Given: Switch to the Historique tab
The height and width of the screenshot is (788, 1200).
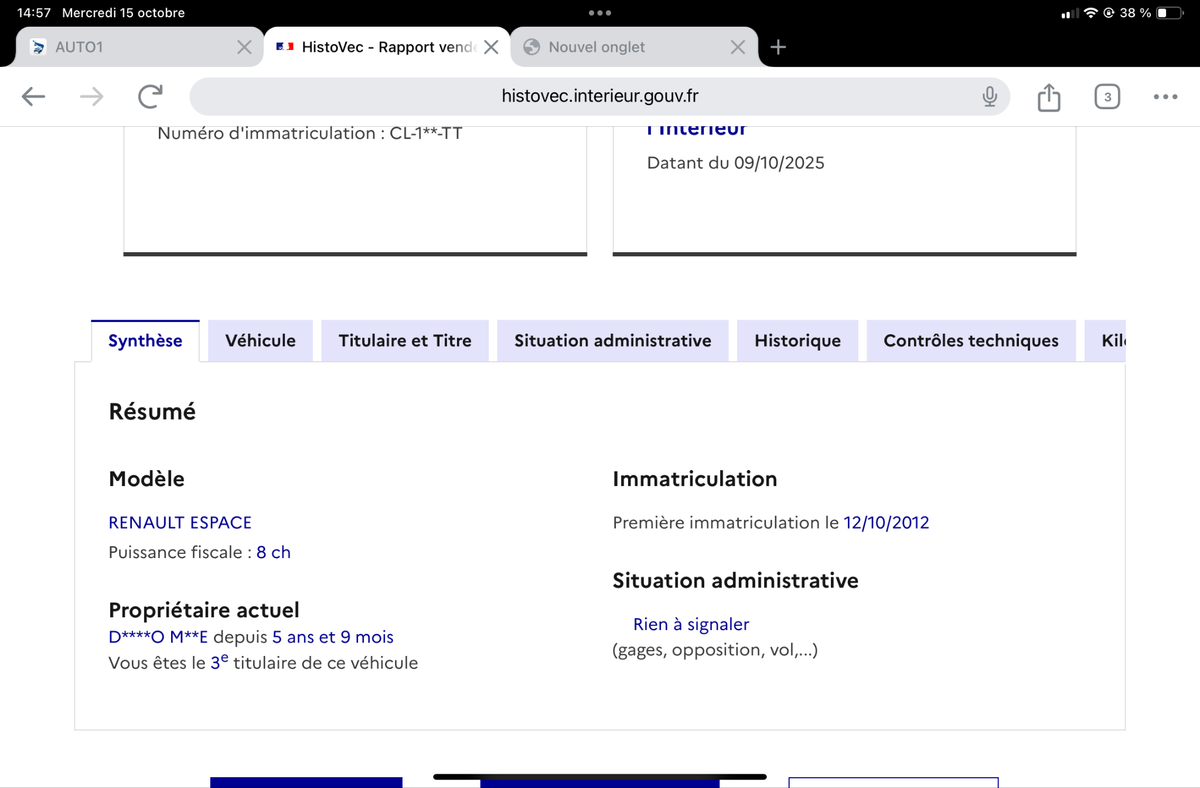Looking at the screenshot, I should coord(797,341).
